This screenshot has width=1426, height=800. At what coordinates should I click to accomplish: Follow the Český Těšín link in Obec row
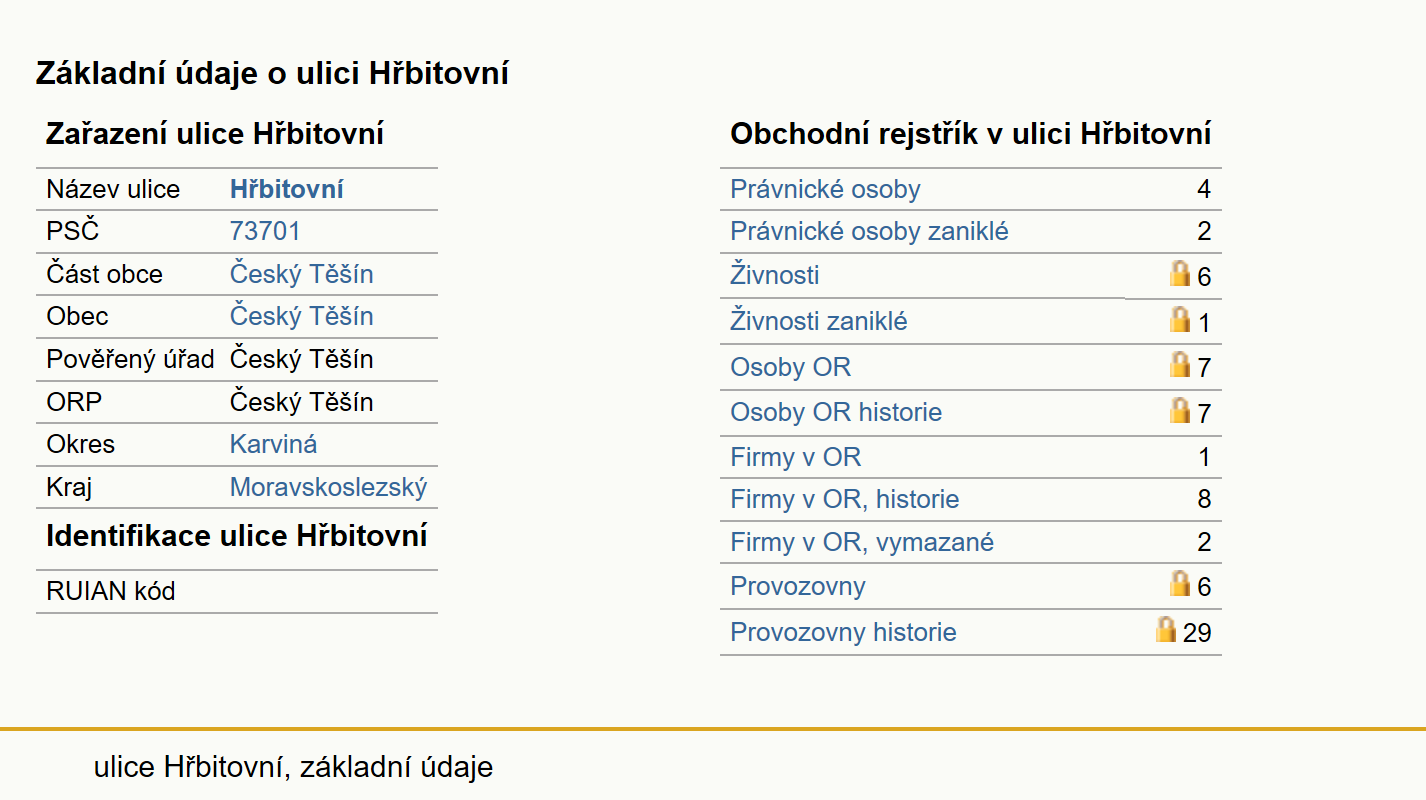click(302, 316)
